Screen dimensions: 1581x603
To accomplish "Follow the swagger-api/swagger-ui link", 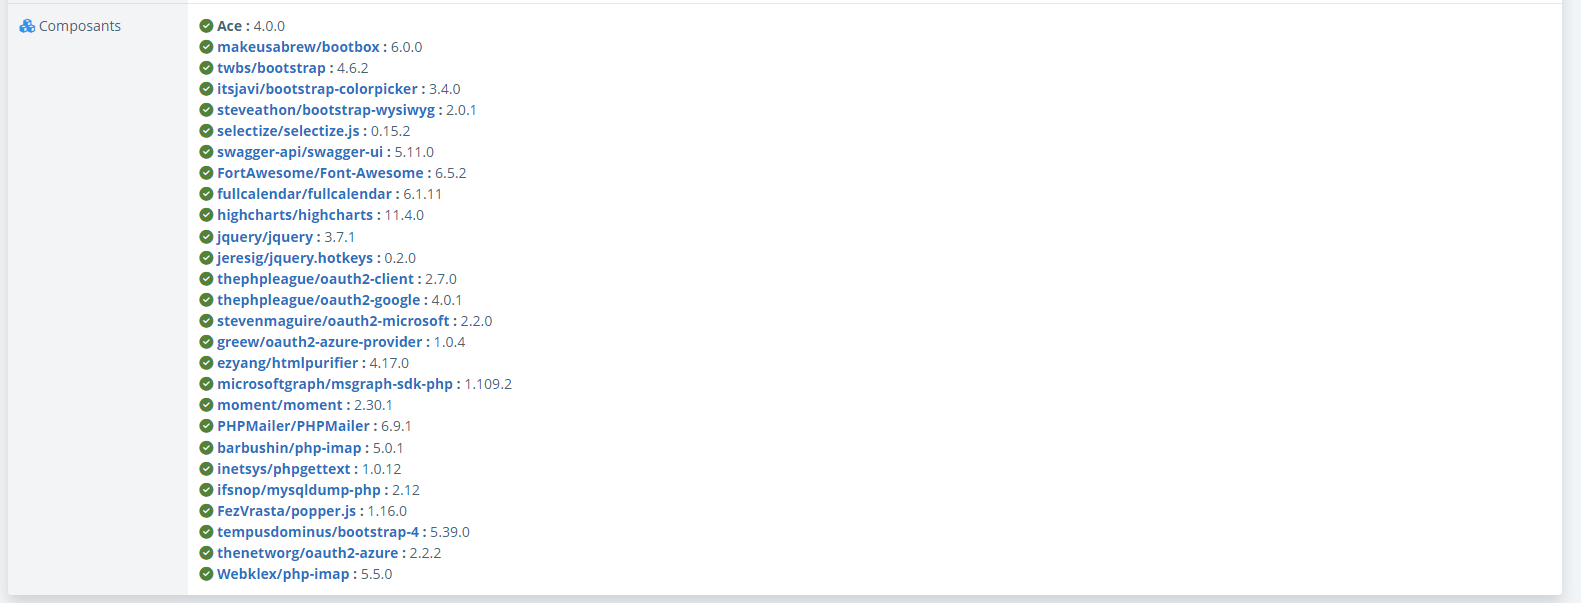I will [x=300, y=152].
